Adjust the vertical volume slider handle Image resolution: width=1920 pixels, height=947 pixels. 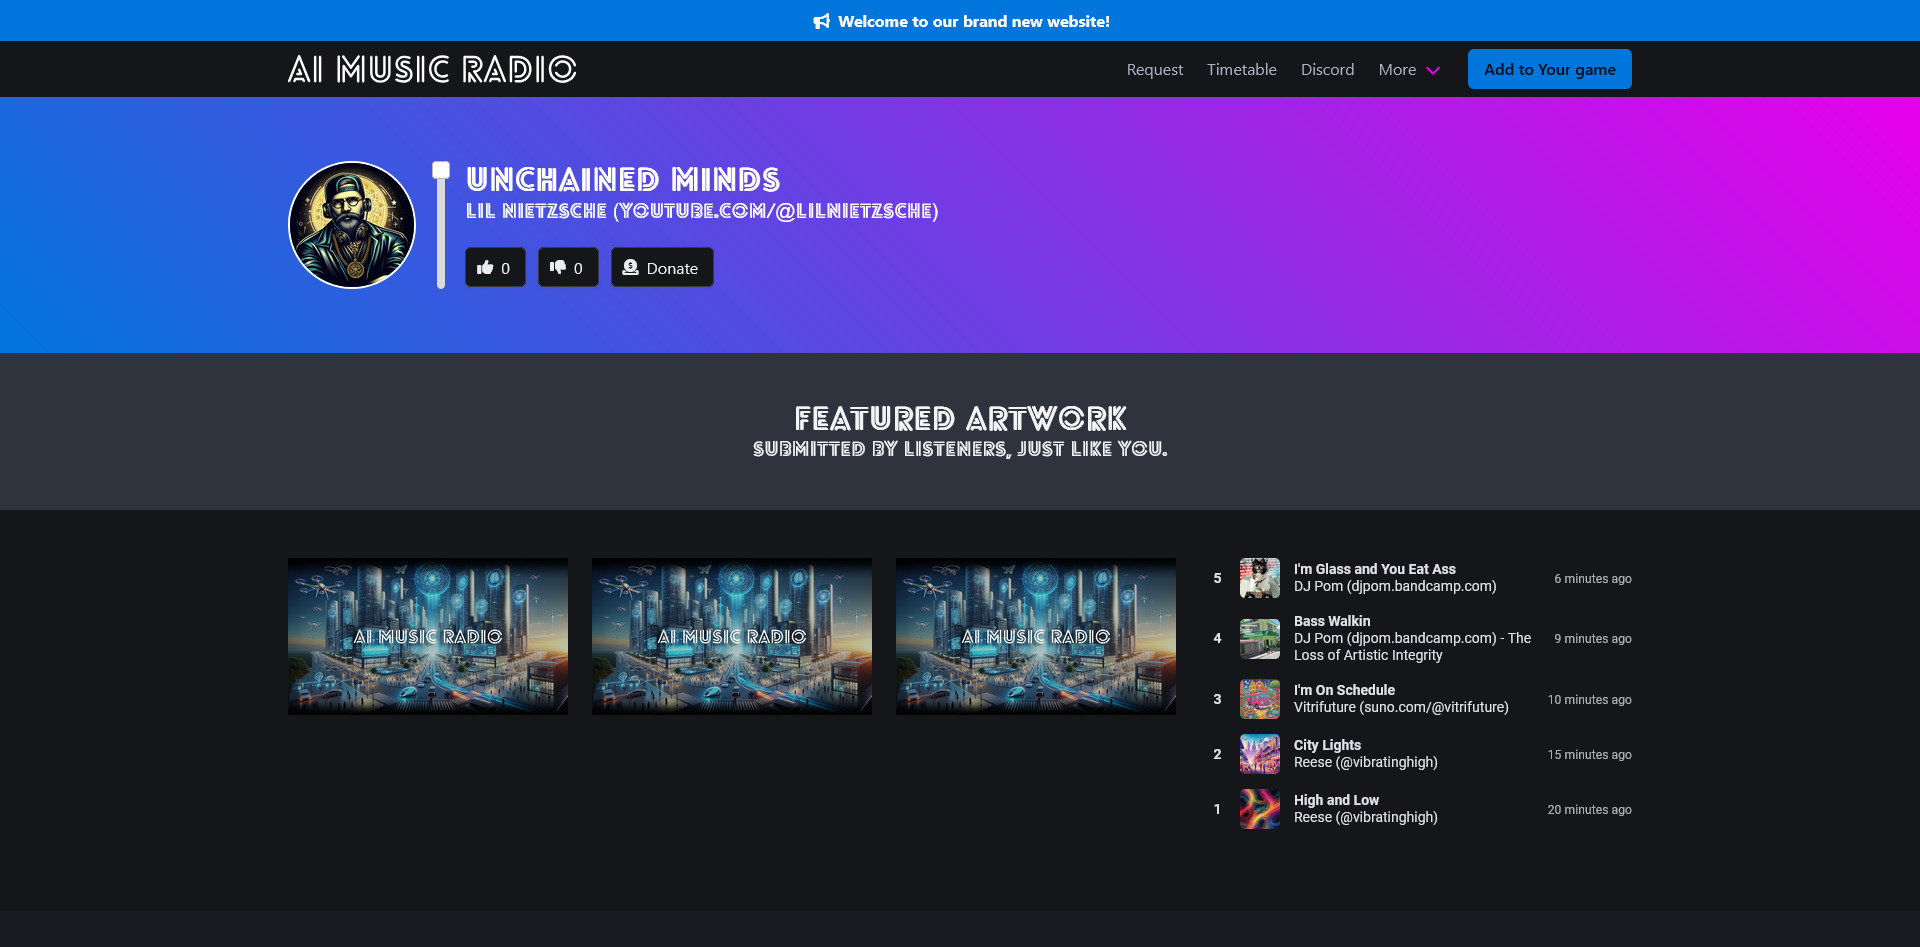(441, 170)
